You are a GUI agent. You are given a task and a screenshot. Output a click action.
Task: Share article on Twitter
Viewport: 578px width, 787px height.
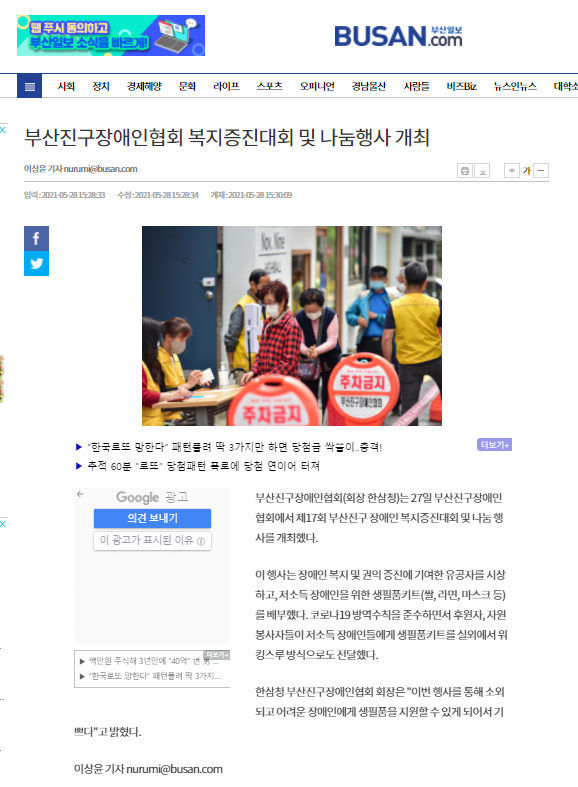click(x=37, y=264)
